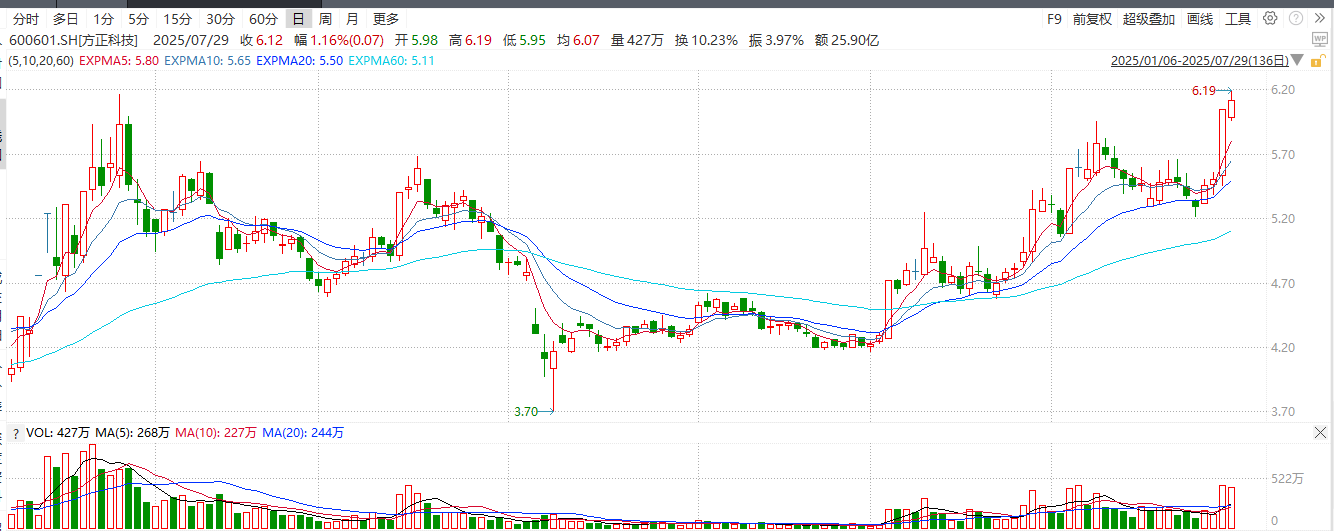
Task: Click the VOL: 427万 label
Action: pos(58,433)
